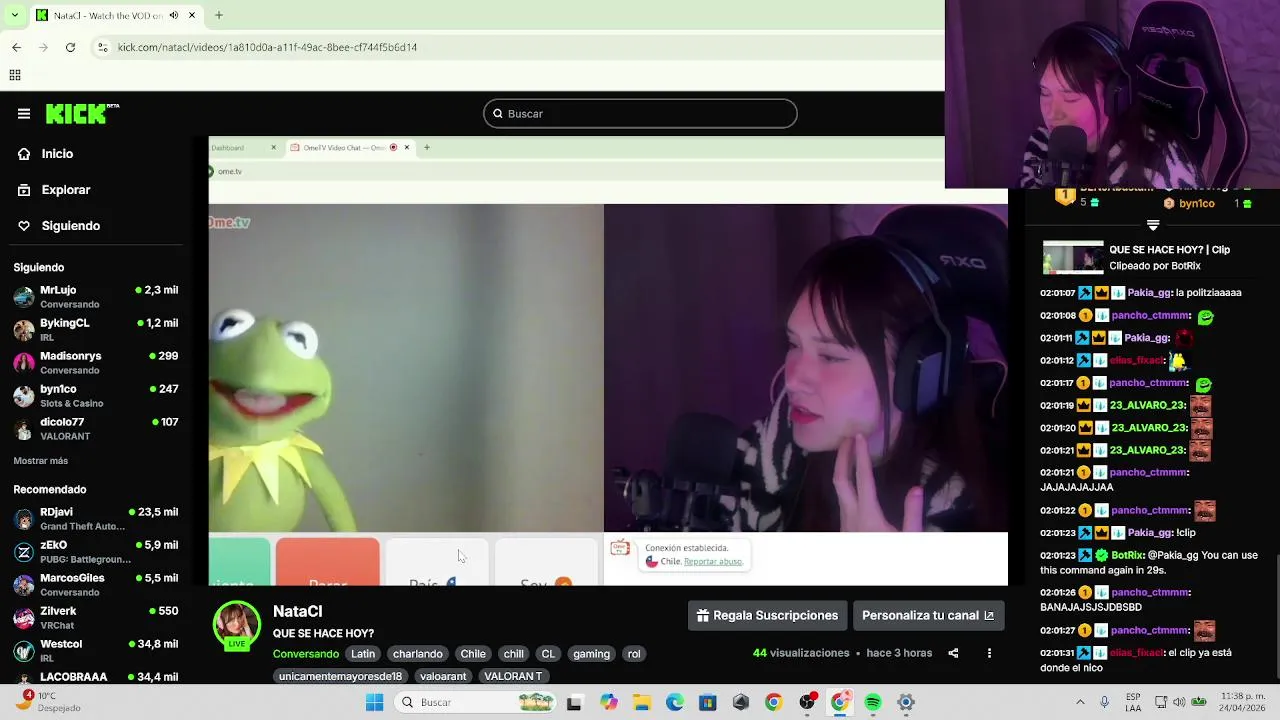Image resolution: width=1280 pixels, height=720 pixels.
Task: View site information icon in address bar
Action: [102, 47]
